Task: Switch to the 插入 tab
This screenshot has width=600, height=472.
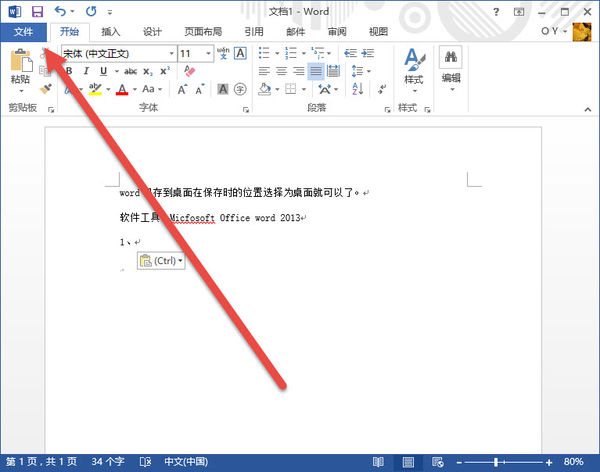Action: click(x=111, y=32)
